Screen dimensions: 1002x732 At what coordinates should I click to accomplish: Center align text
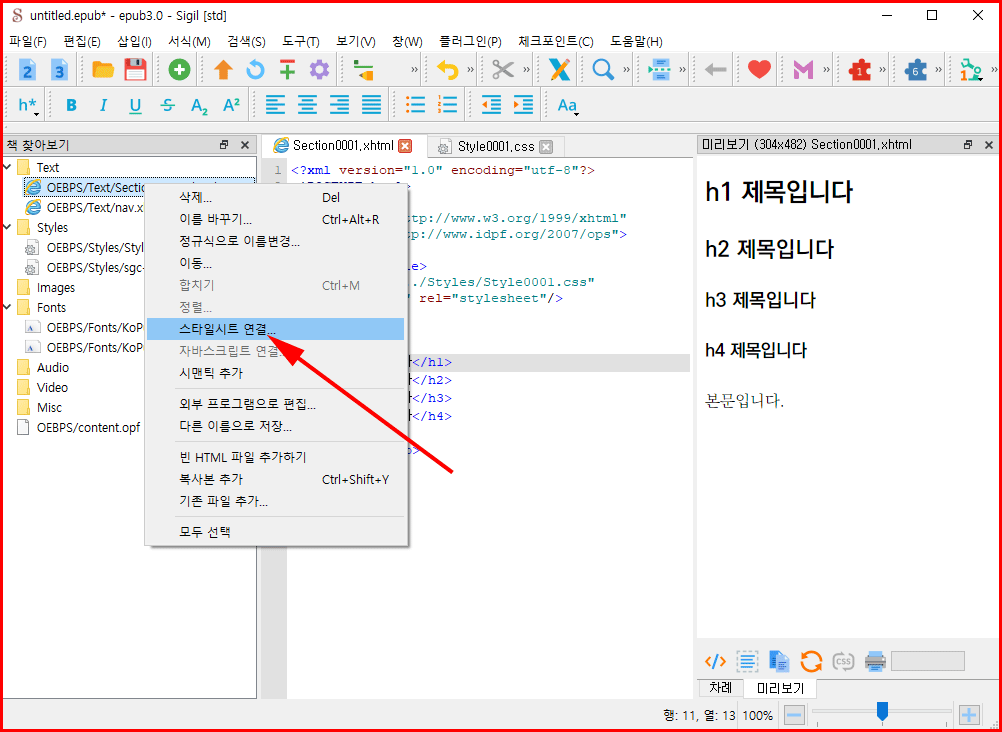tap(307, 105)
